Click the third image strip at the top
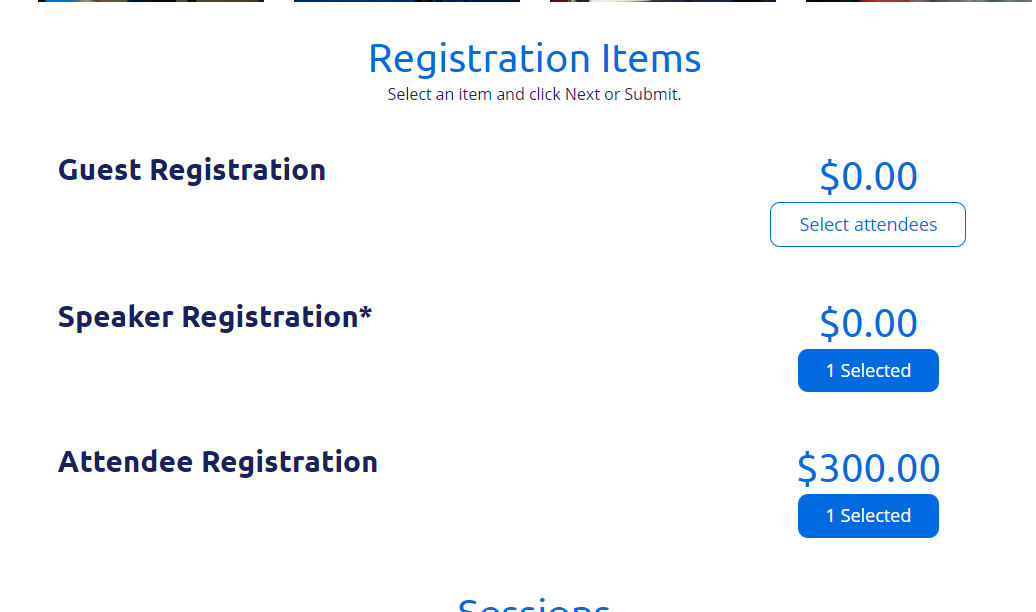The height and width of the screenshot is (612, 1036). 663,1
